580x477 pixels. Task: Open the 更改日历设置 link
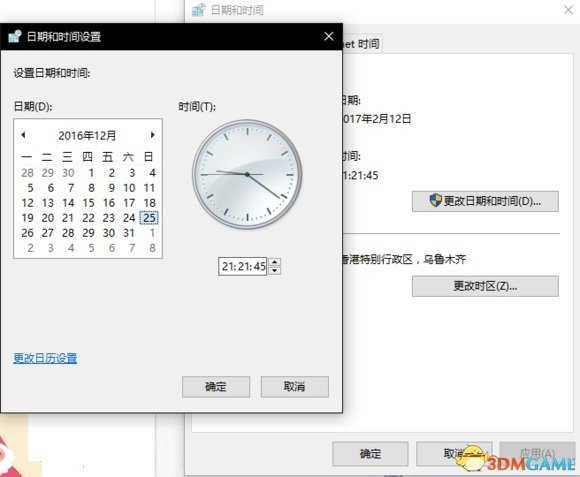click(x=45, y=358)
